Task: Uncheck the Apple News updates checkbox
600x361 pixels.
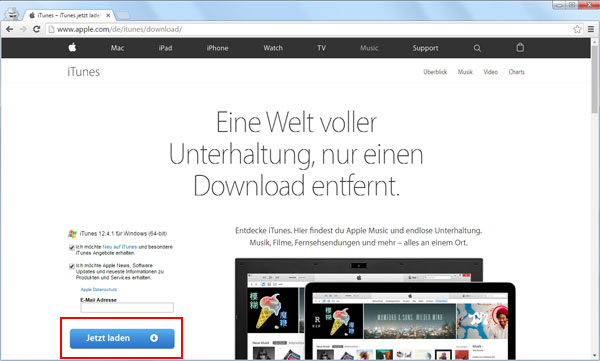Action: pyautogui.click(x=72, y=266)
